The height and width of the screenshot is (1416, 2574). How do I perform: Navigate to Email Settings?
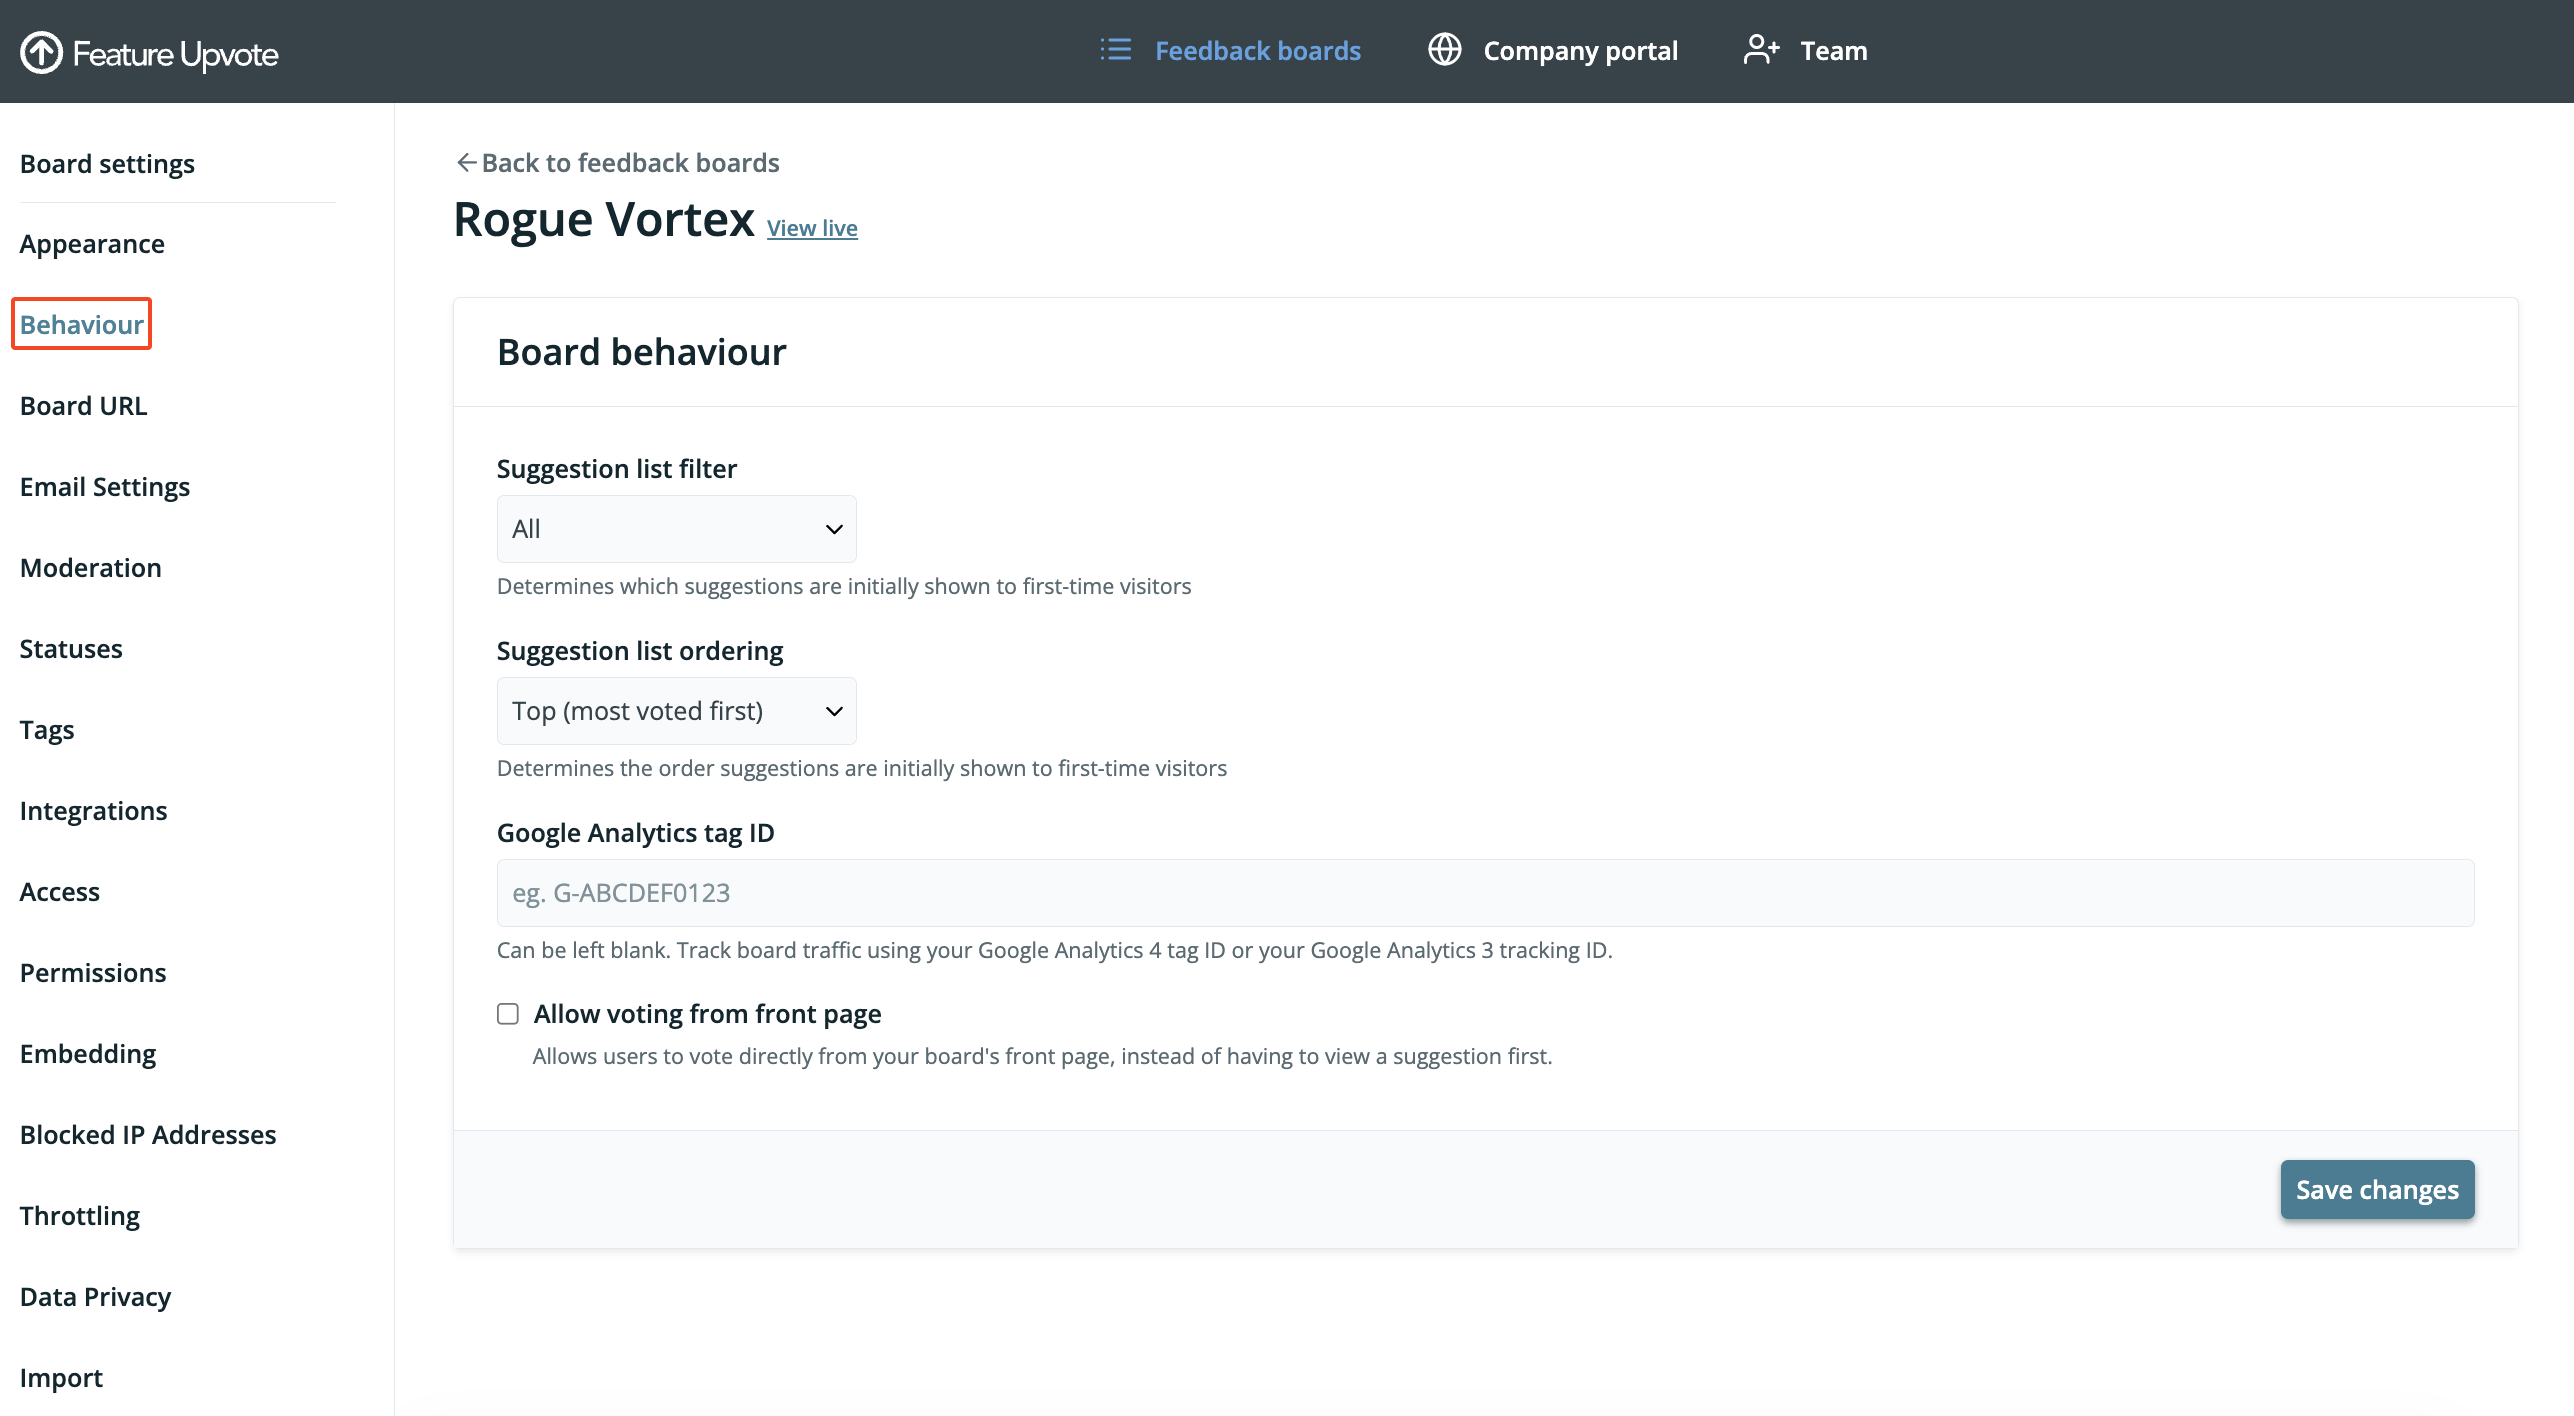coord(105,487)
